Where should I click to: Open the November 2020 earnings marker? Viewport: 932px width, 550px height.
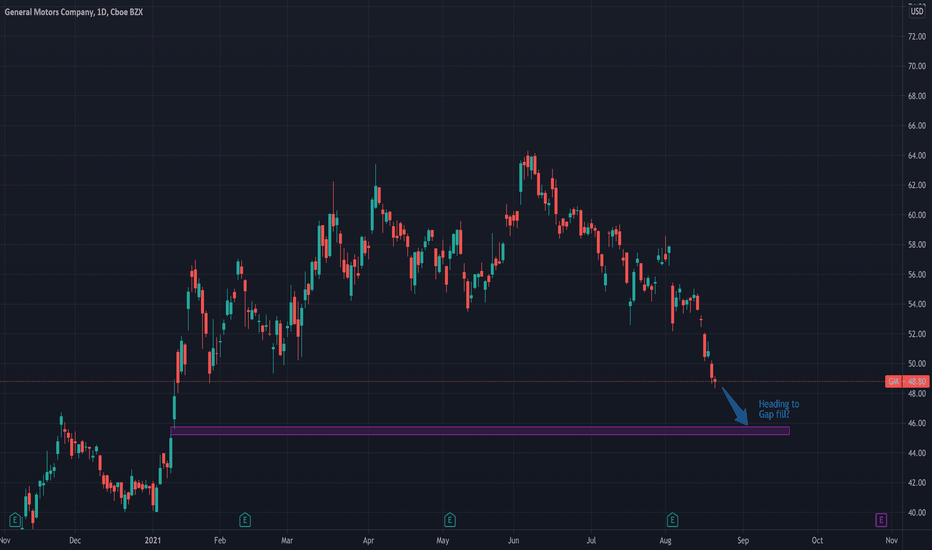[15, 520]
